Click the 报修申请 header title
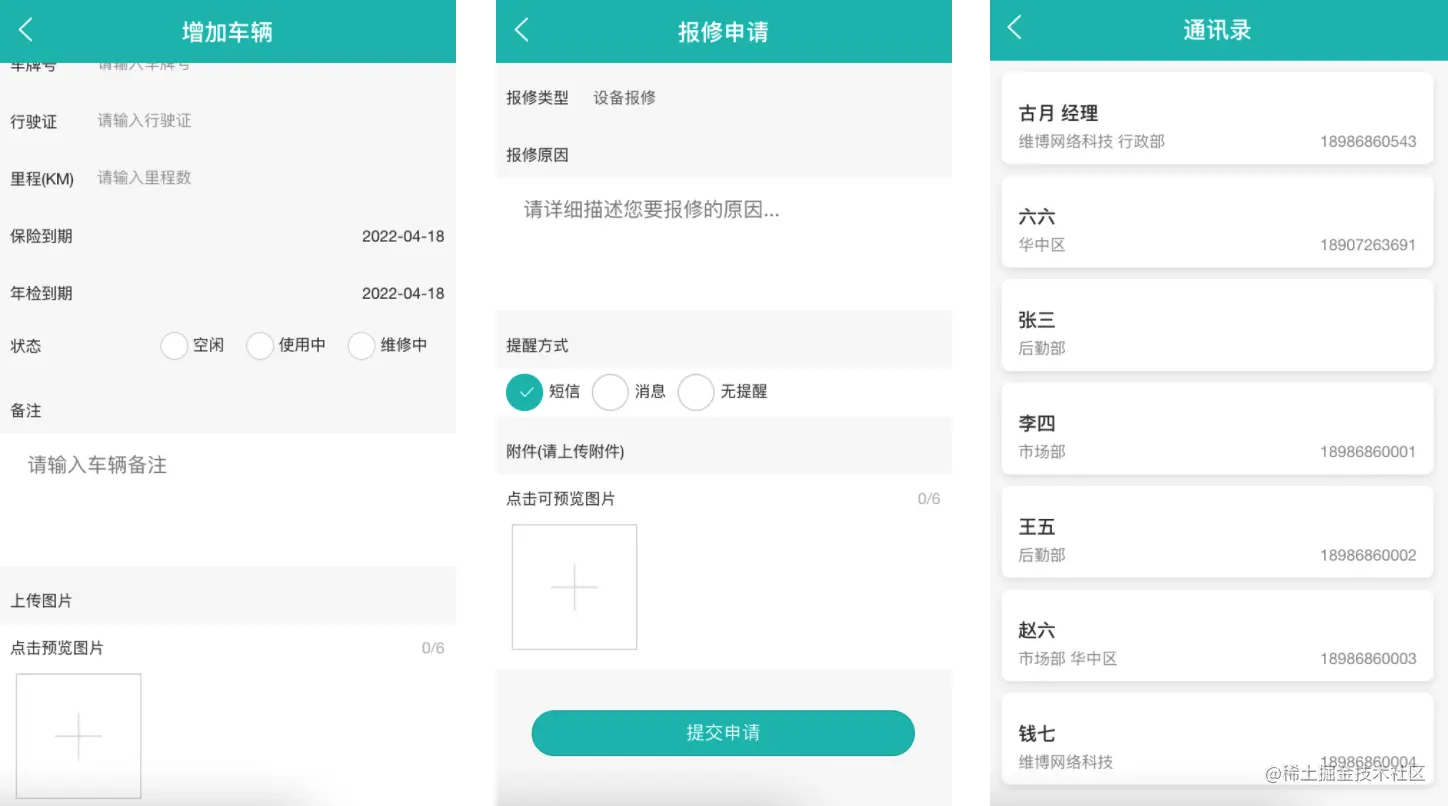This screenshot has width=1448, height=806. click(x=723, y=32)
